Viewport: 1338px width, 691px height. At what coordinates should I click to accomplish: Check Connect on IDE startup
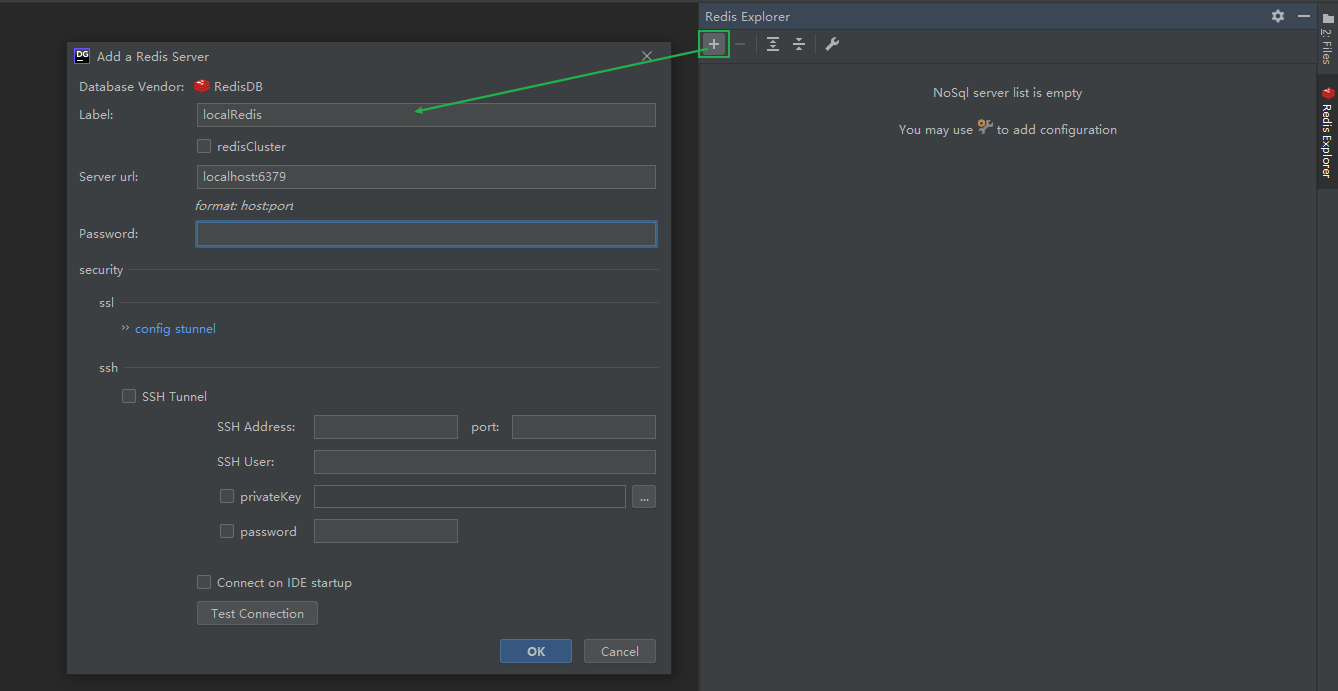coord(204,582)
